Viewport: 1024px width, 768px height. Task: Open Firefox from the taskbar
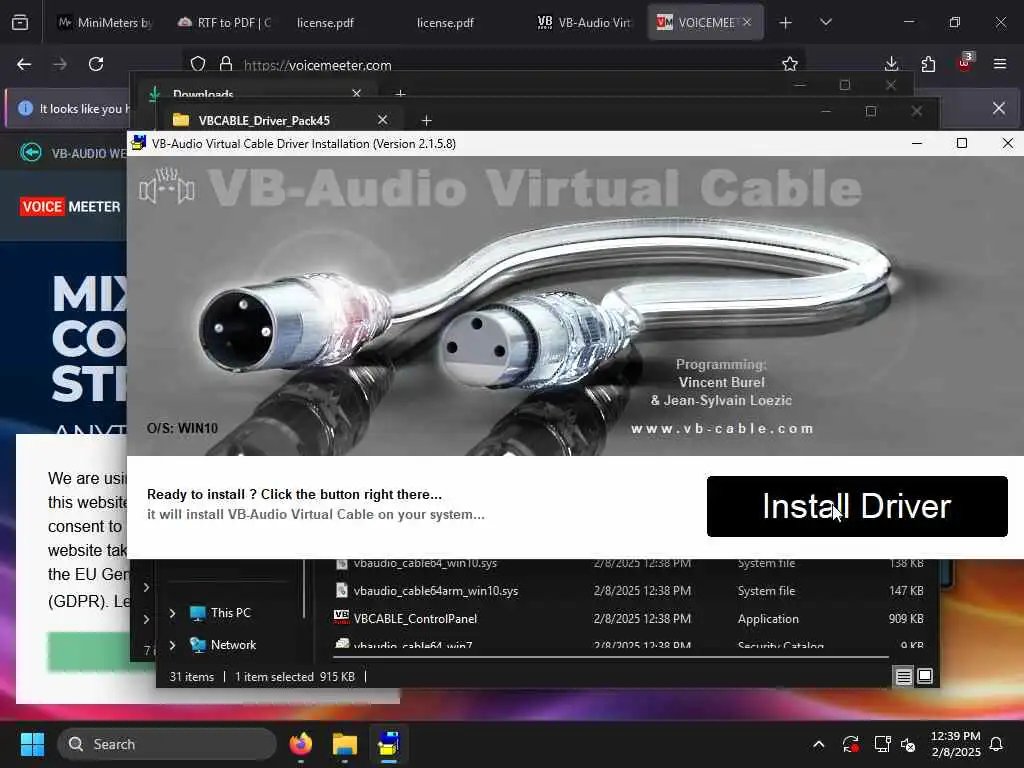coord(301,744)
